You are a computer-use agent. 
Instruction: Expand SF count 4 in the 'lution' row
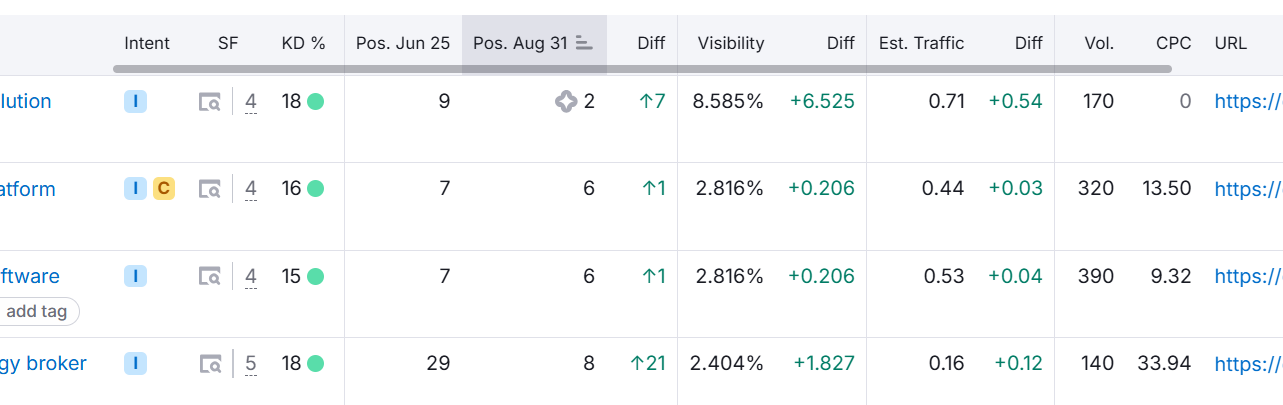tap(251, 102)
